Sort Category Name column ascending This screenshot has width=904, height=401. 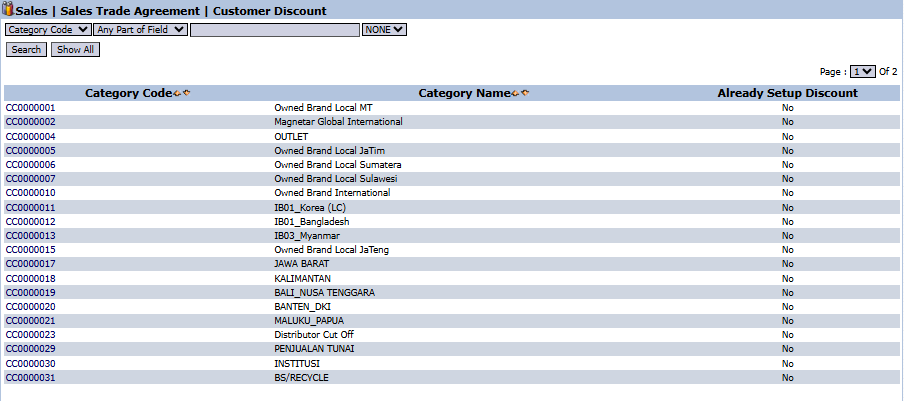click(515, 93)
